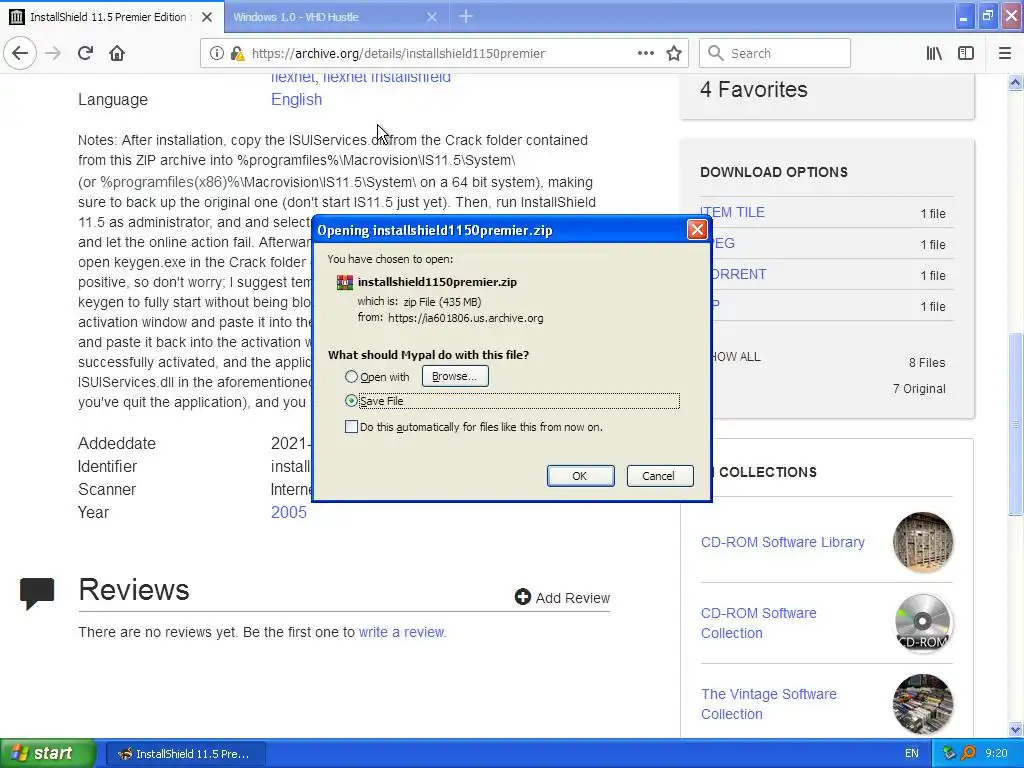Click the Reviews speech bubble icon
The width and height of the screenshot is (1024, 768).
[x=37, y=593]
